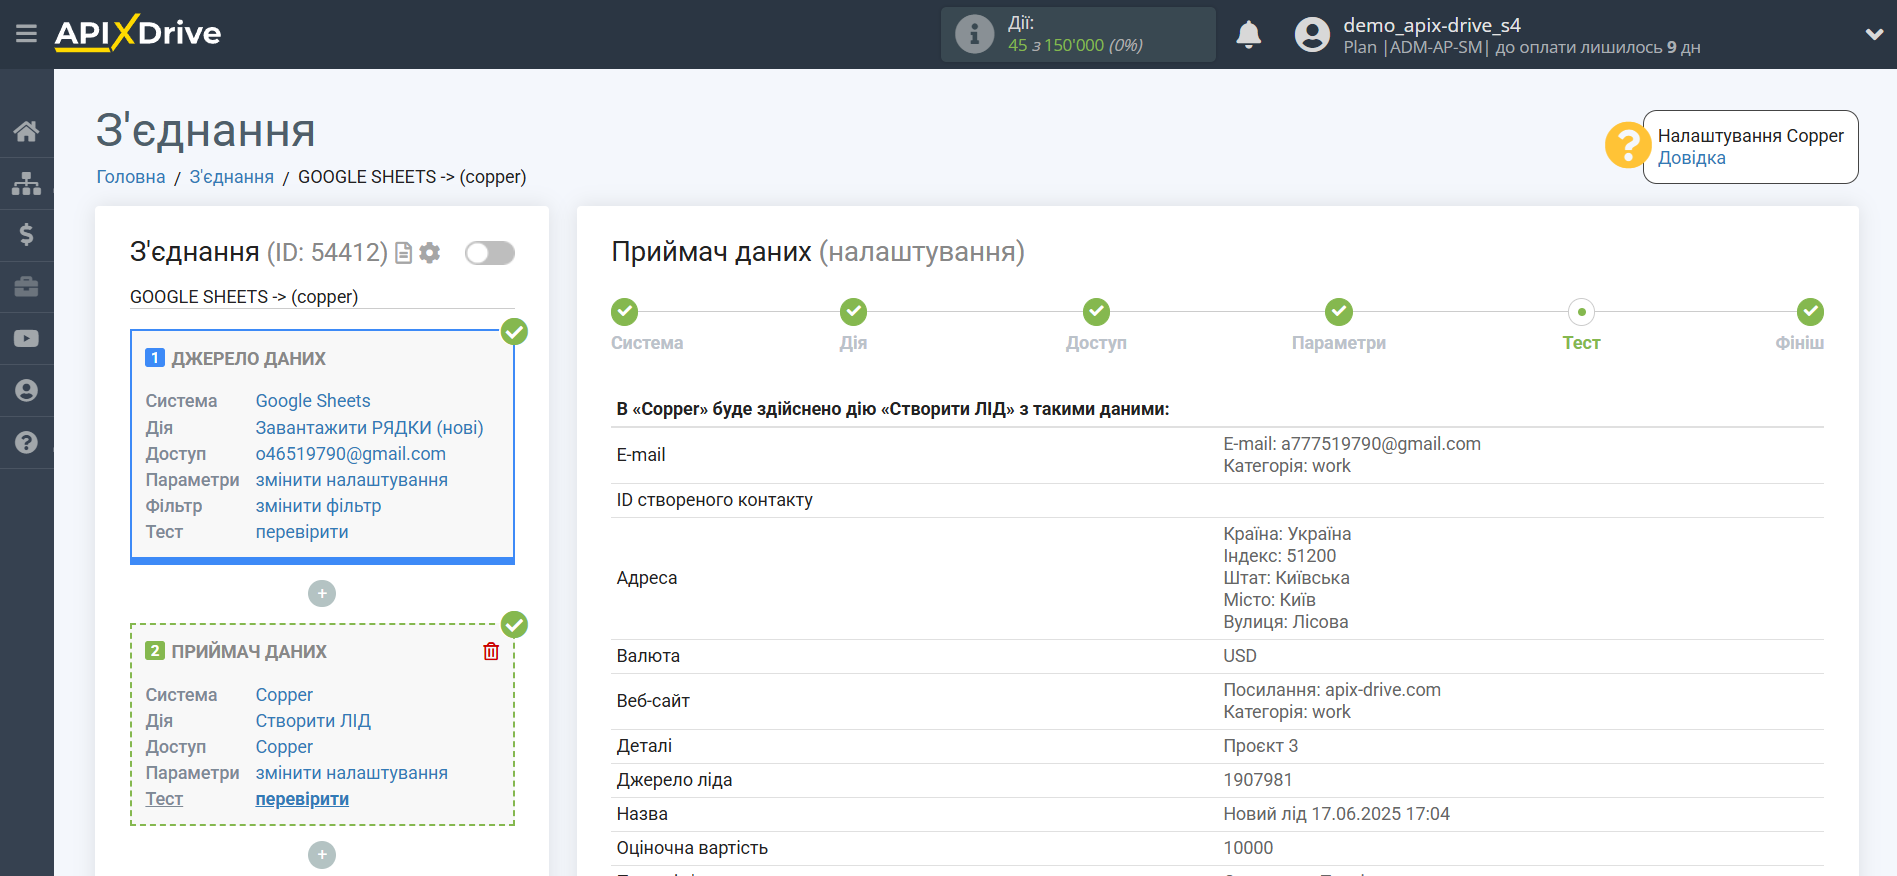1897x876 pixels.
Task: Open profile icon in sidebar
Action: (x=26, y=391)
